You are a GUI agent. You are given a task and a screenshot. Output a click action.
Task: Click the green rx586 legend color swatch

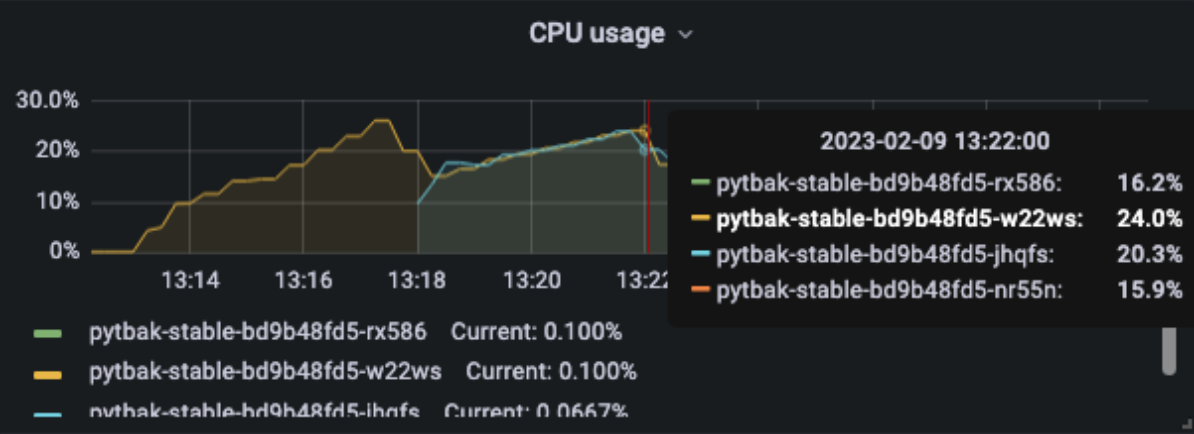pos(48,333)
